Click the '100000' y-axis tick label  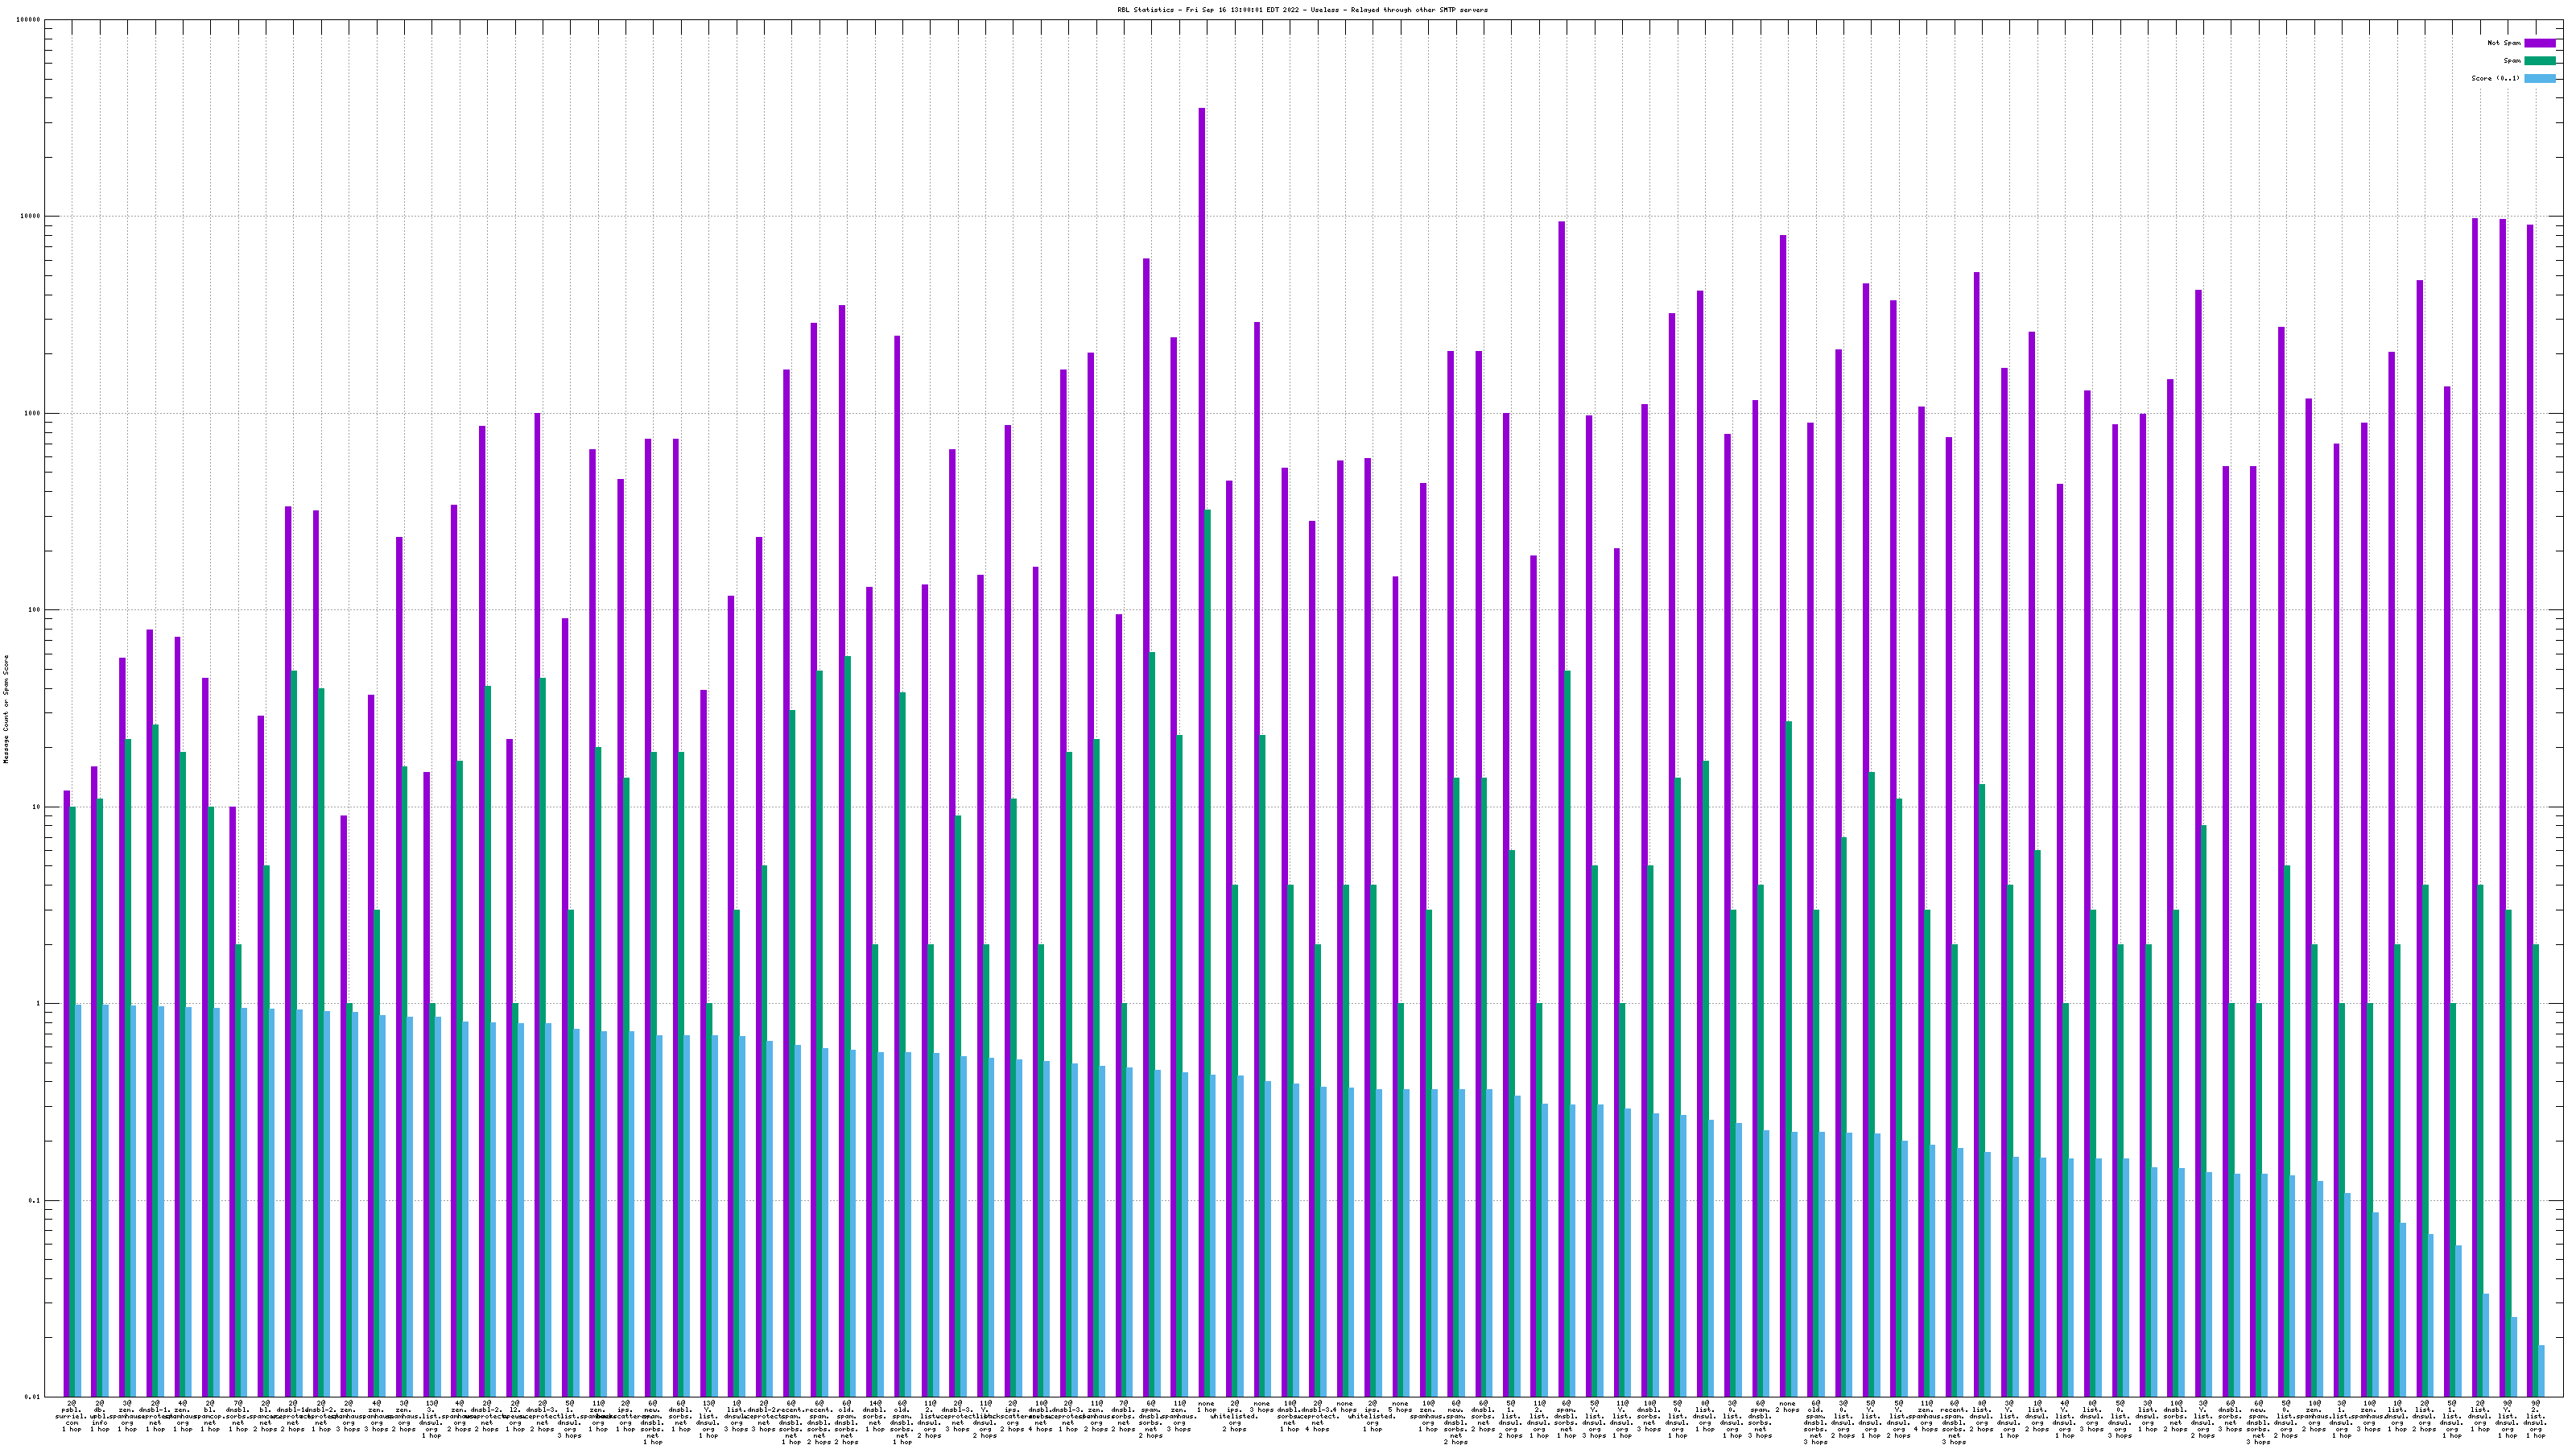coord(30,20)
